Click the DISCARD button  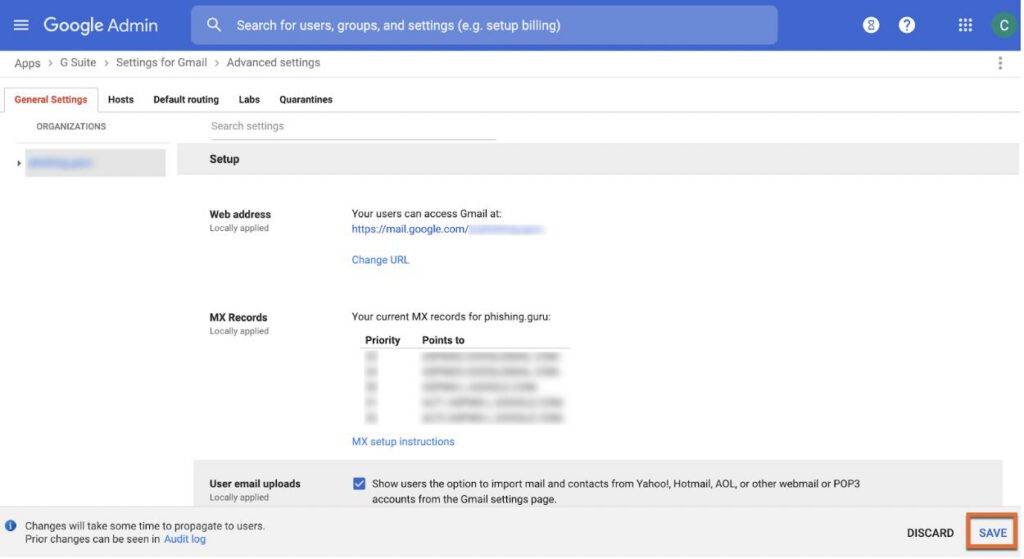coord(930,533)
